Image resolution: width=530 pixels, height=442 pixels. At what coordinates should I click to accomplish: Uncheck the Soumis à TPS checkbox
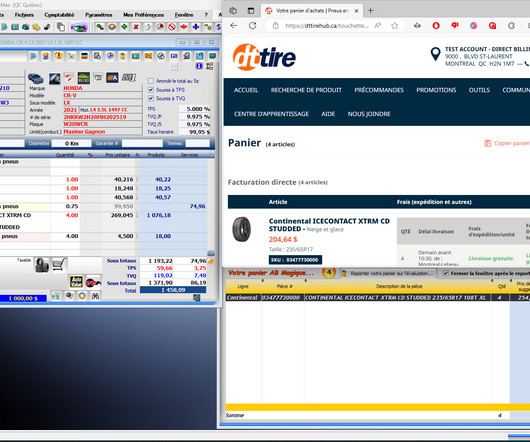[x=151, y=90]
